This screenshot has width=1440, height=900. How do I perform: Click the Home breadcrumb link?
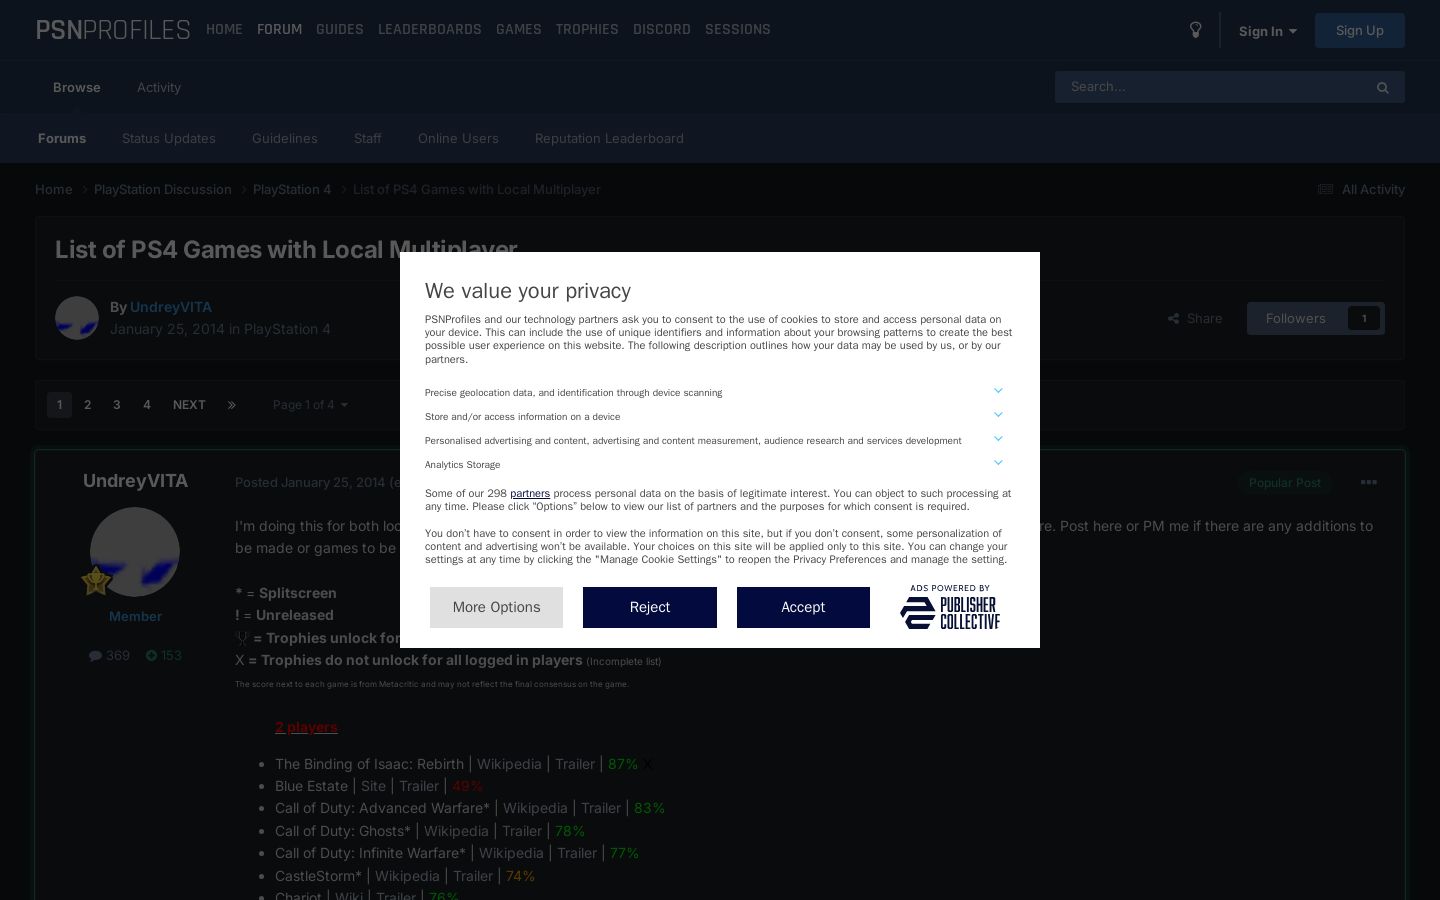[54, 189]
